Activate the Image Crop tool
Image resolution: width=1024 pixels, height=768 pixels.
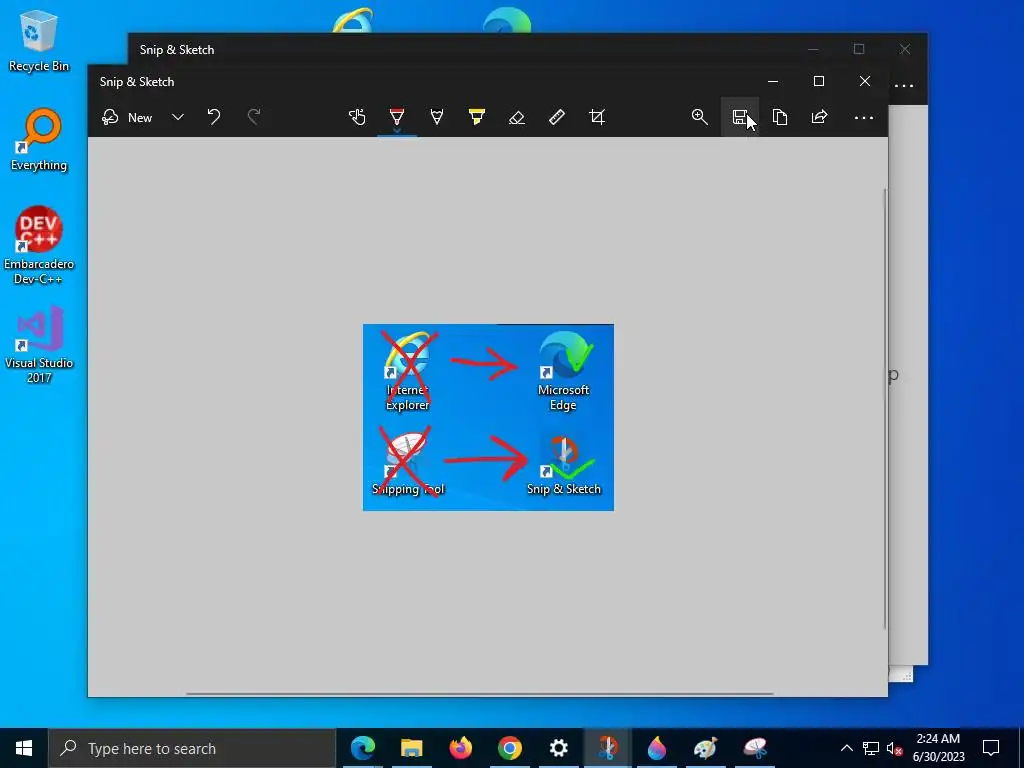(597, 117)
